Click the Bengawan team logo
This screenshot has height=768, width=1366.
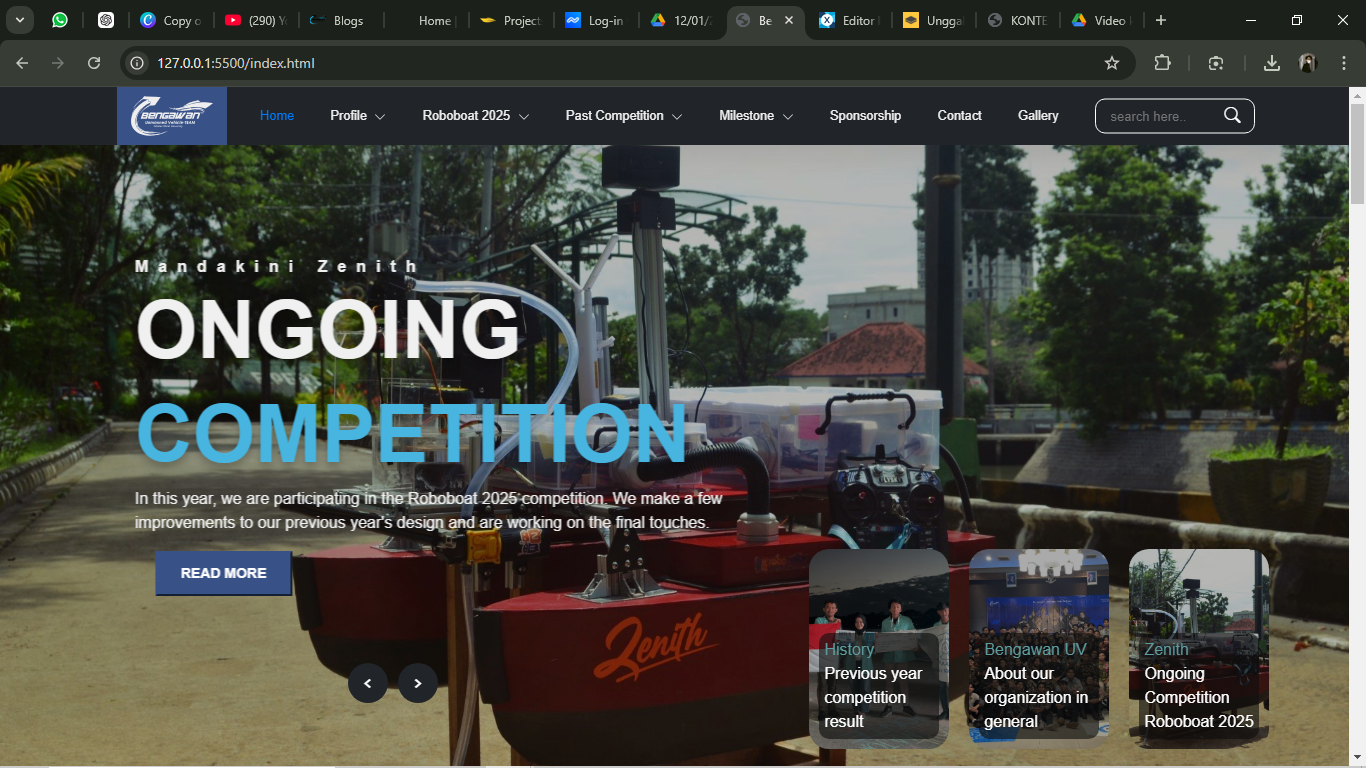click(171, 116)
